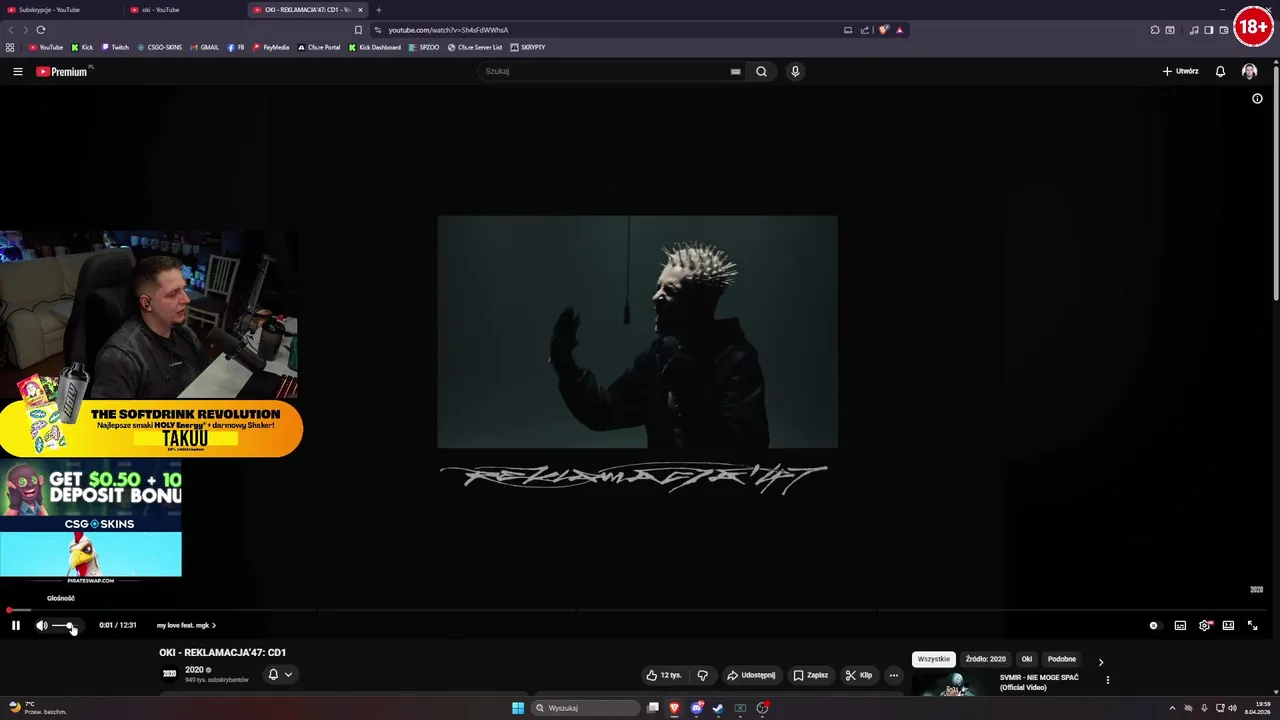
Task: Enter fullscreen mode on the video
Action: (1252, 626)
